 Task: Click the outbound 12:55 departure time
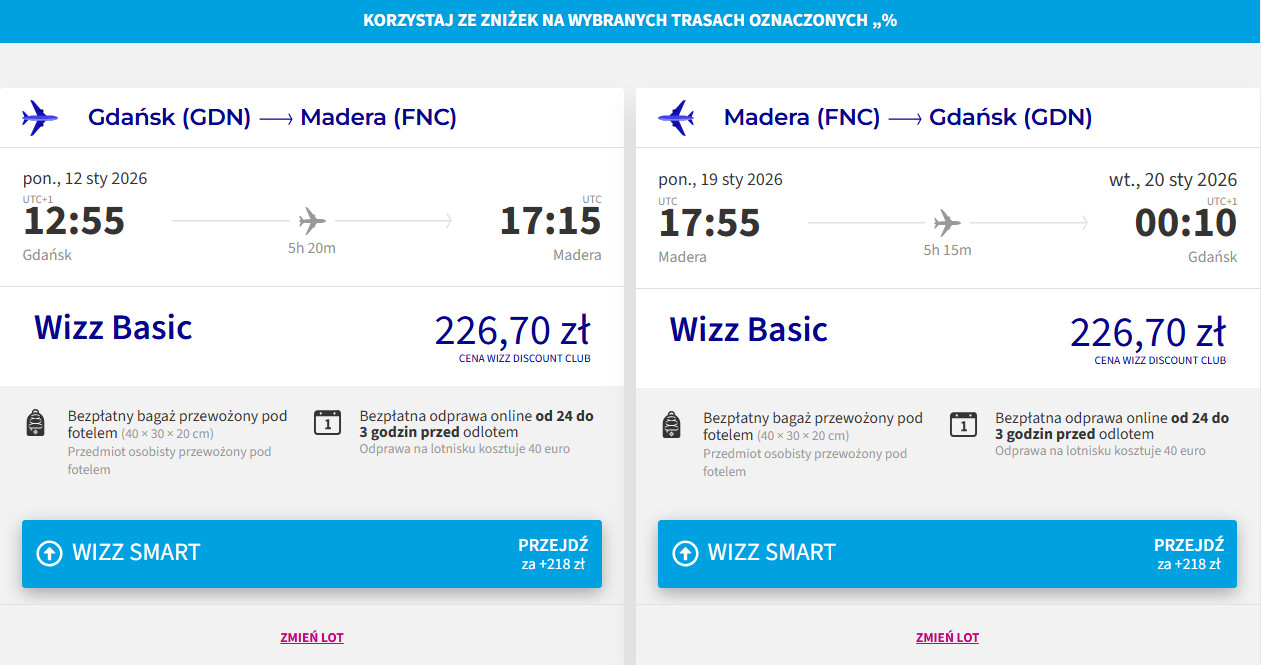[x=74, y=221]
